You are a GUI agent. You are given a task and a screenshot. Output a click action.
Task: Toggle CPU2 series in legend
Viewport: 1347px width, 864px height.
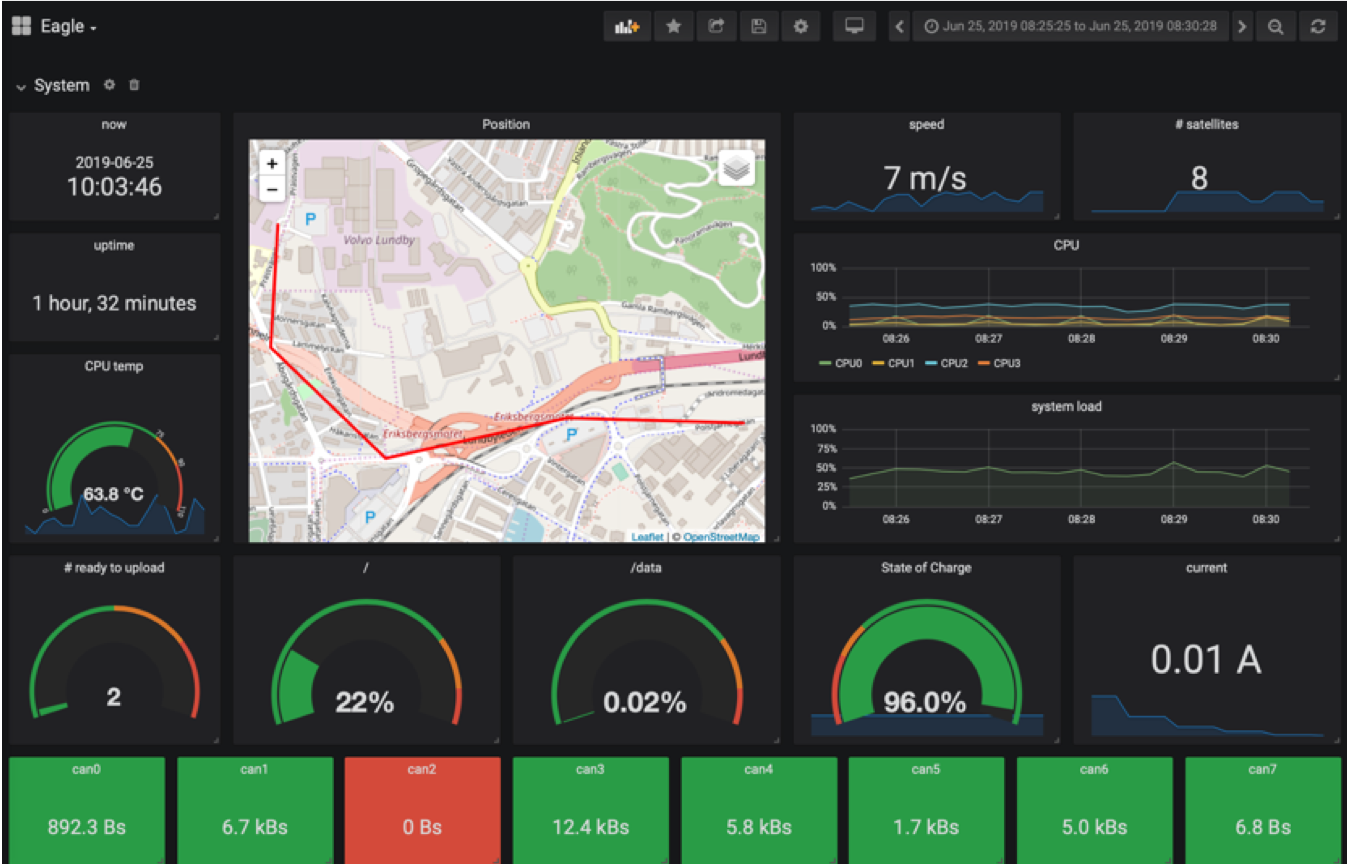[947, 363]
